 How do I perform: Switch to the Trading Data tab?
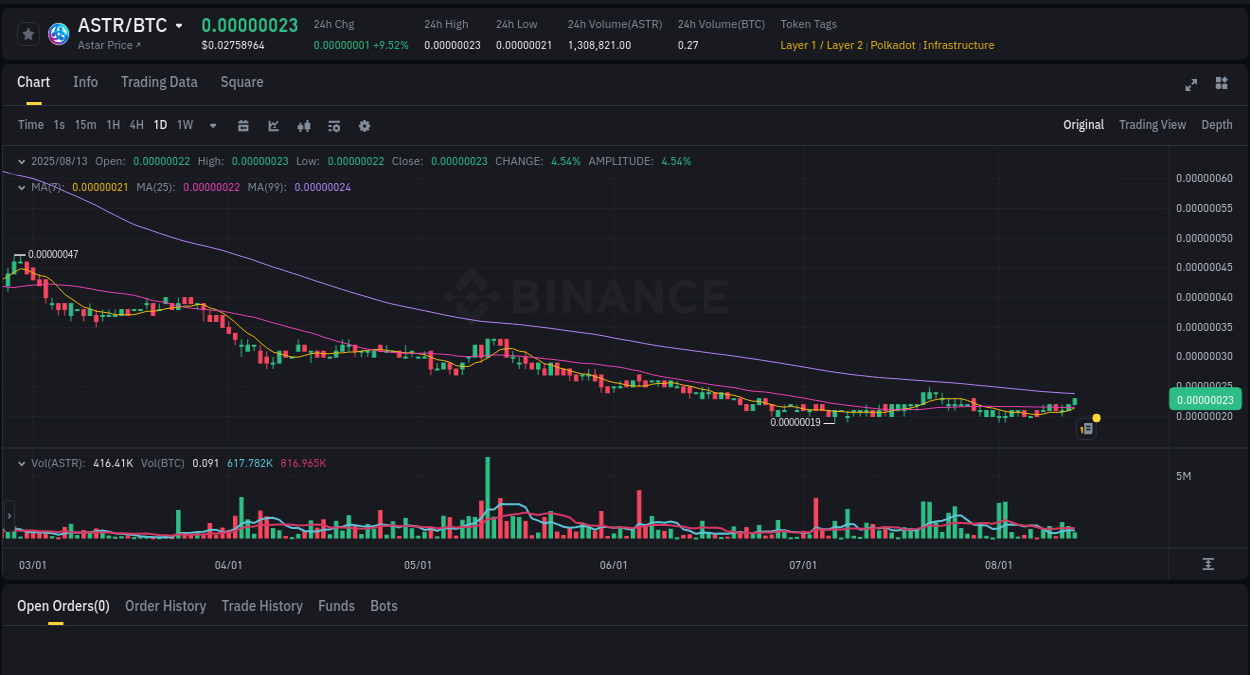click(x=159, y=82)
